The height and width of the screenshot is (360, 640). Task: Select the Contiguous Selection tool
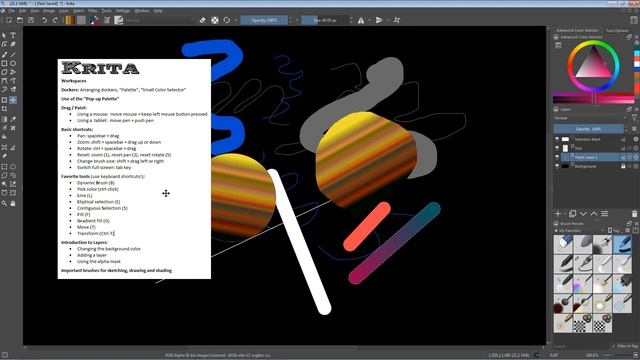4,184
